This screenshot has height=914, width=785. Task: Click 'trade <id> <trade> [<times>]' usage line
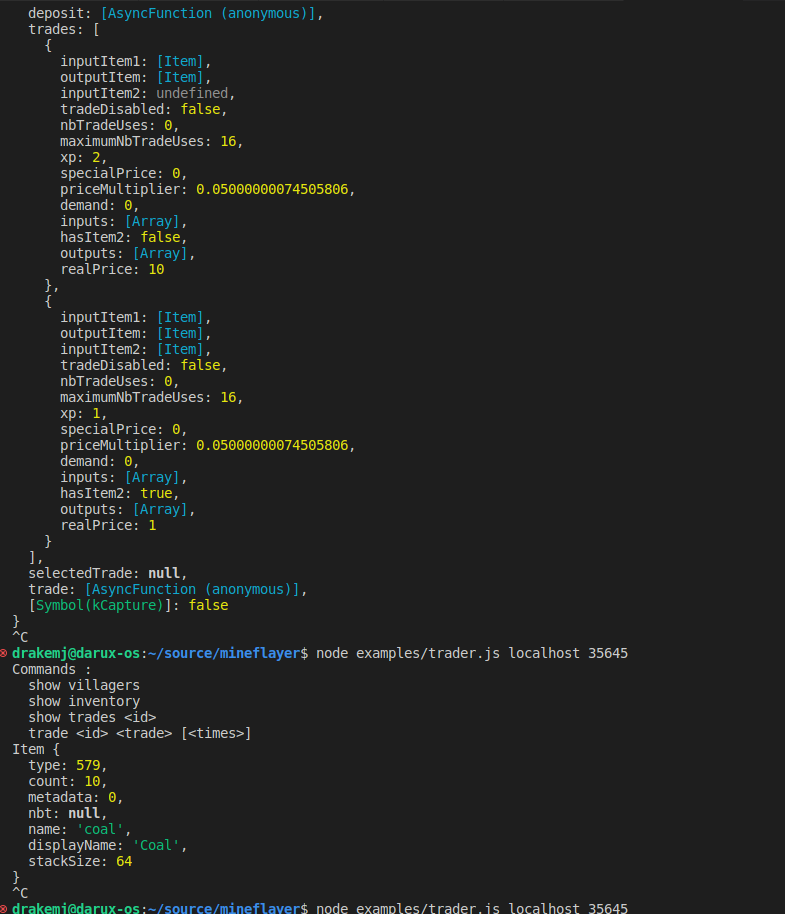(x=140, y=733)
